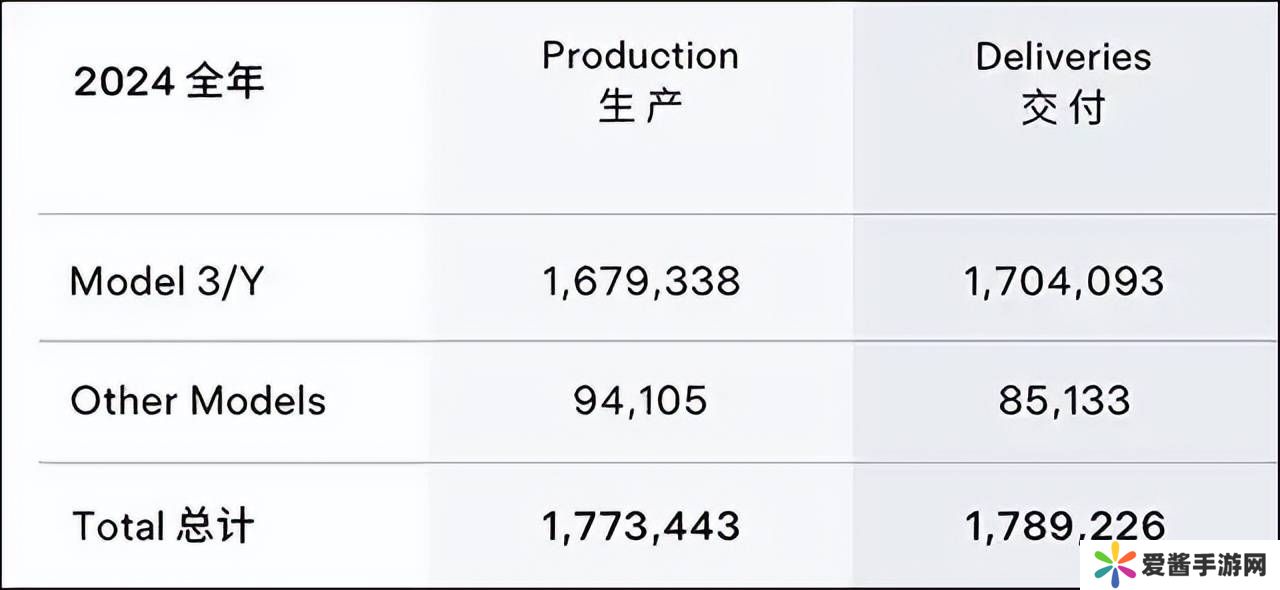
Task: Click total production value 1,773,443
Action: tap(641, 525)
